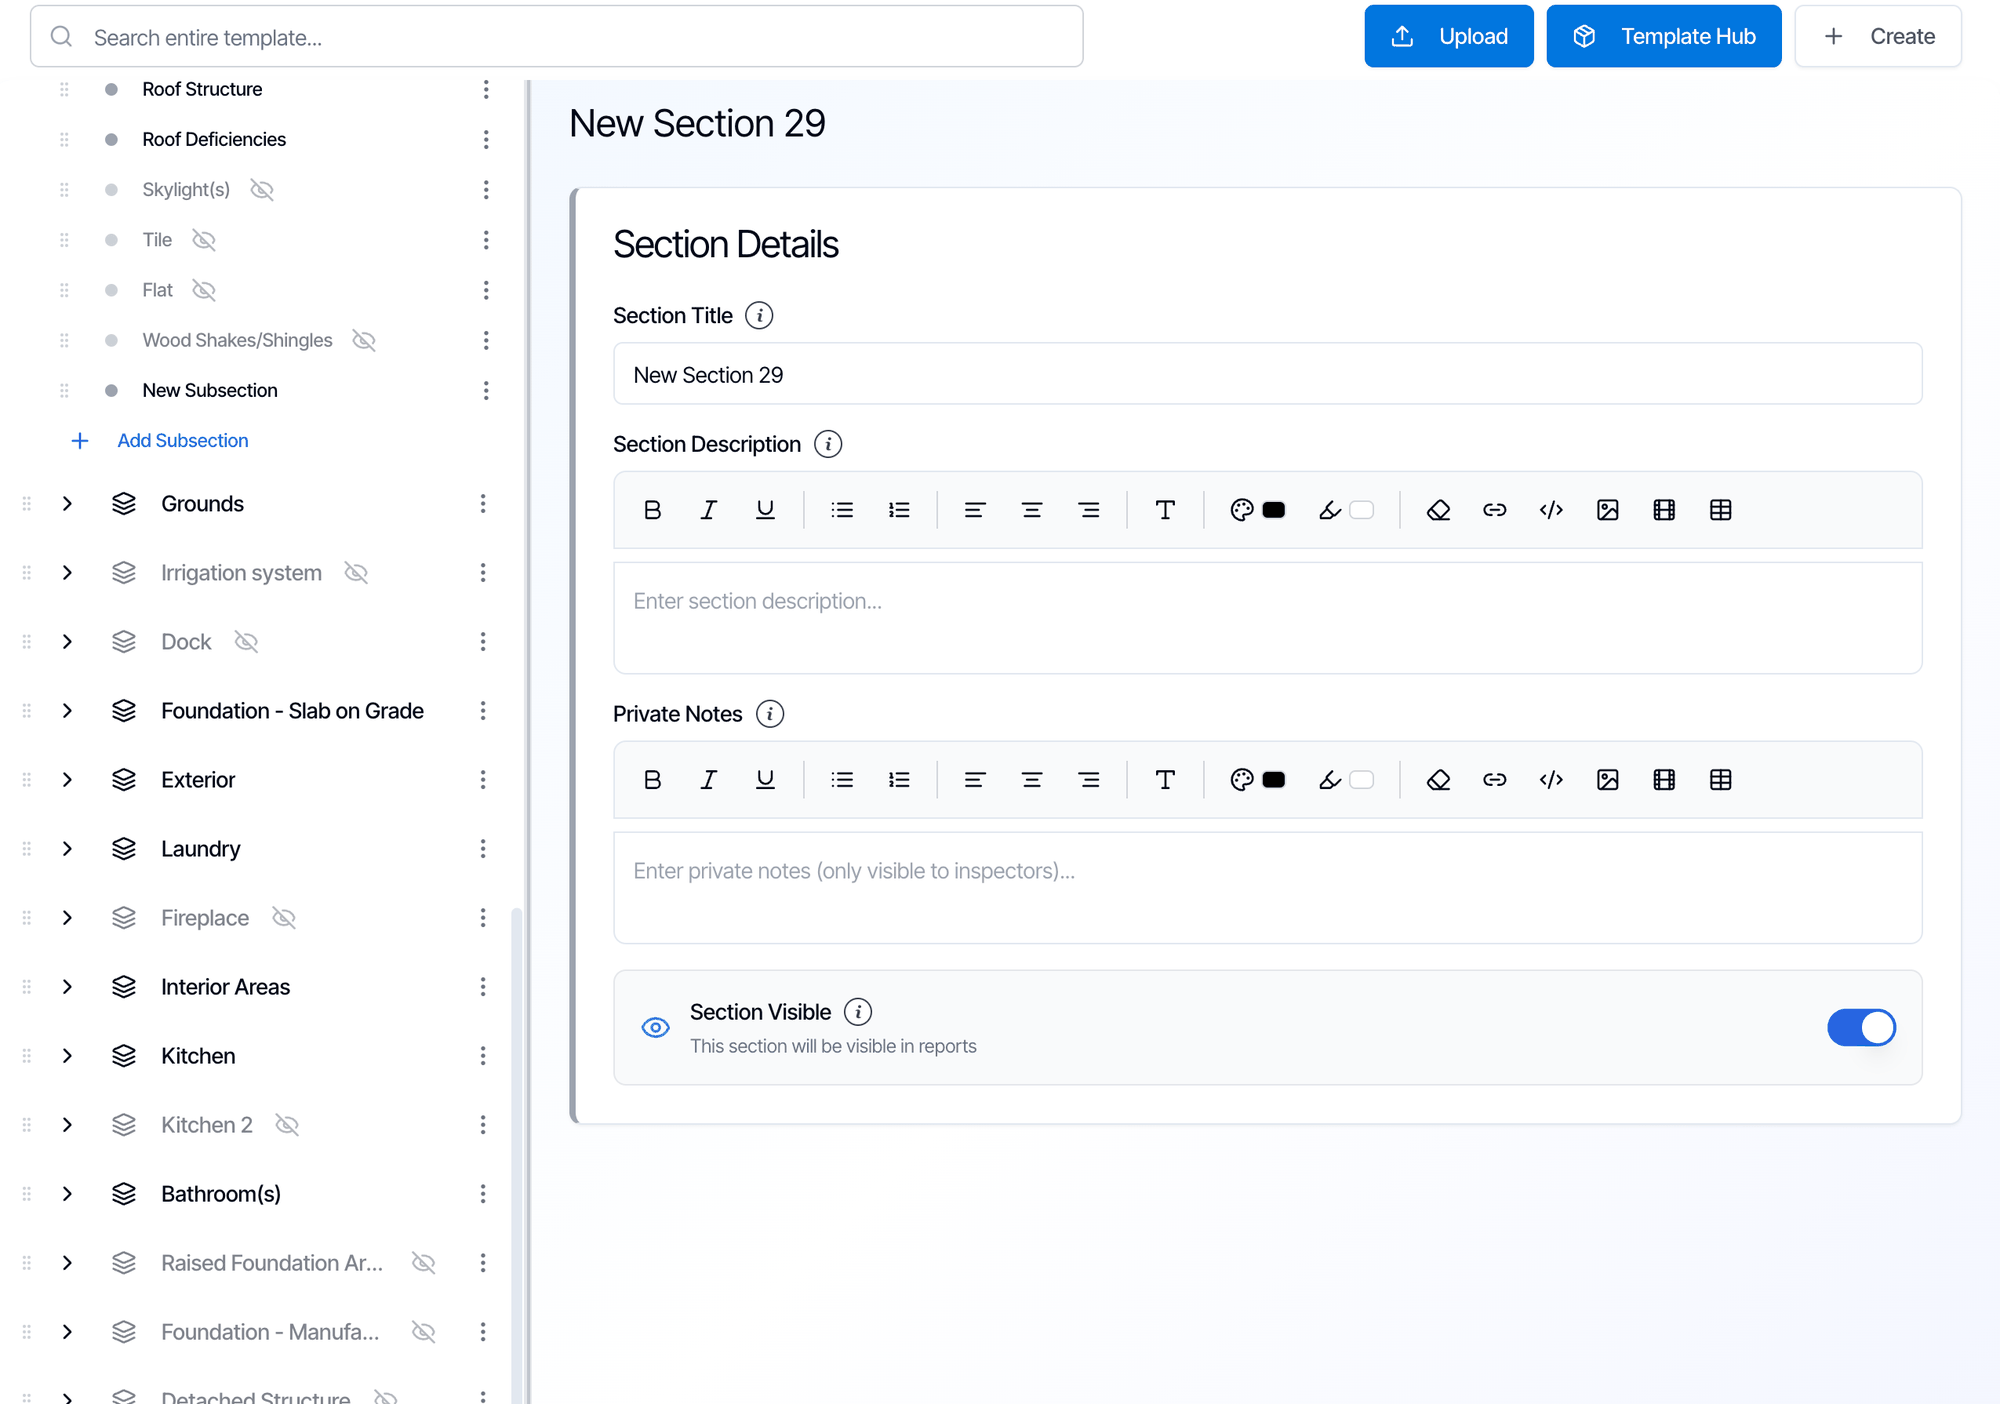The image size is (2000, 1404).
Task: Apply italic in Section Description toolbar
Action: [709, 510]
